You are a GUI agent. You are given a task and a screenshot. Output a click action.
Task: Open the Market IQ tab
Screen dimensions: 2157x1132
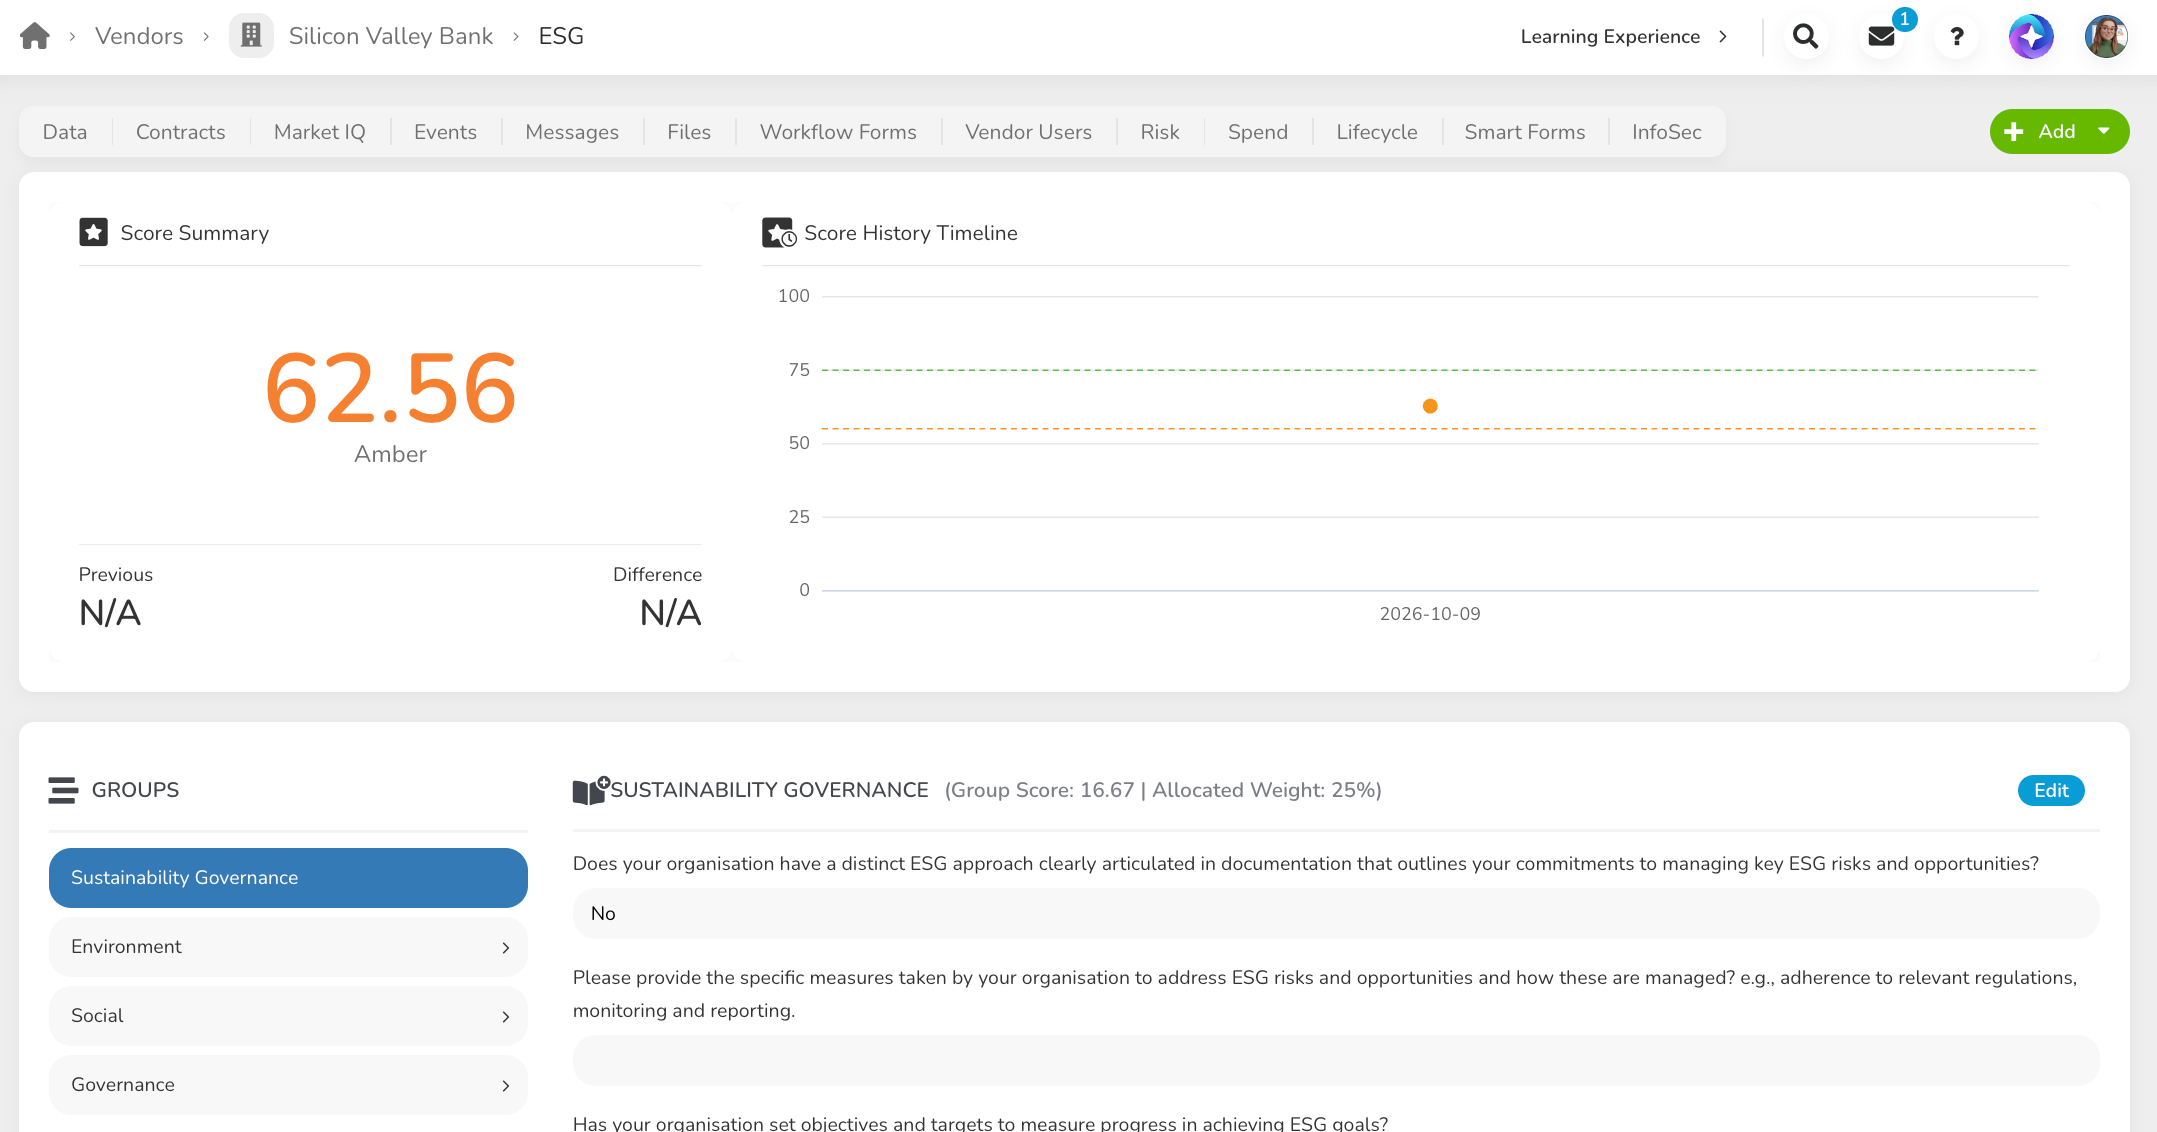pyautogui.click(x=320, y=132)
